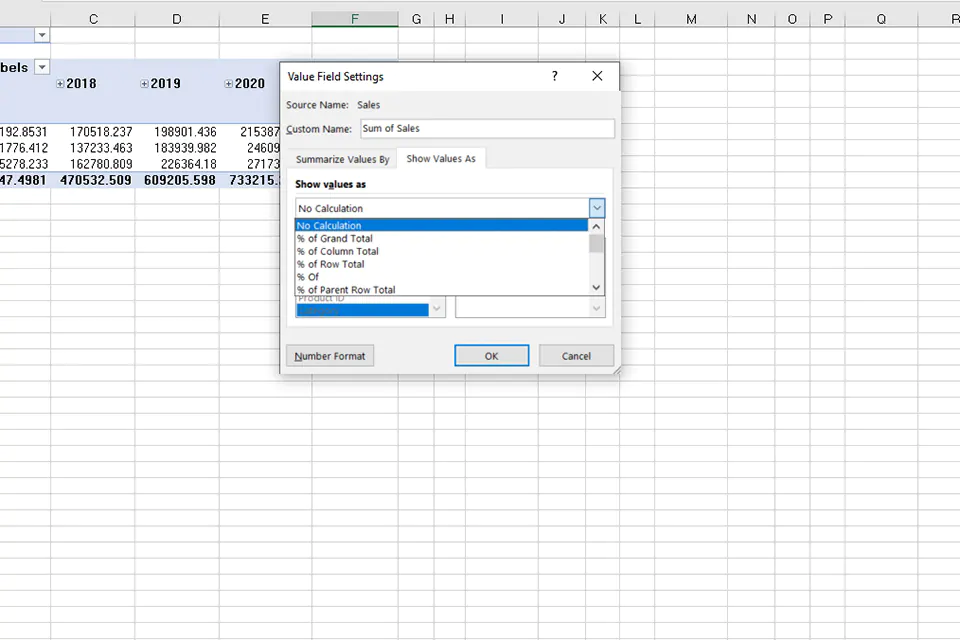Select column F header
This screenshot has width=960, height=640.
(354, 18)
